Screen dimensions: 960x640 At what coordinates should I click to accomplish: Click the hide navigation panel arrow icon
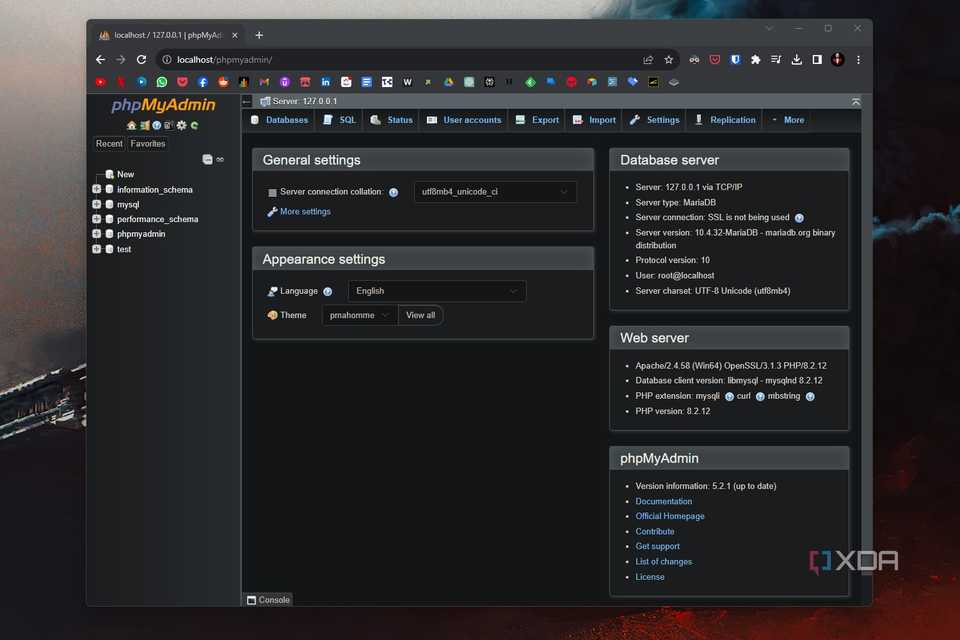[247, 101]
